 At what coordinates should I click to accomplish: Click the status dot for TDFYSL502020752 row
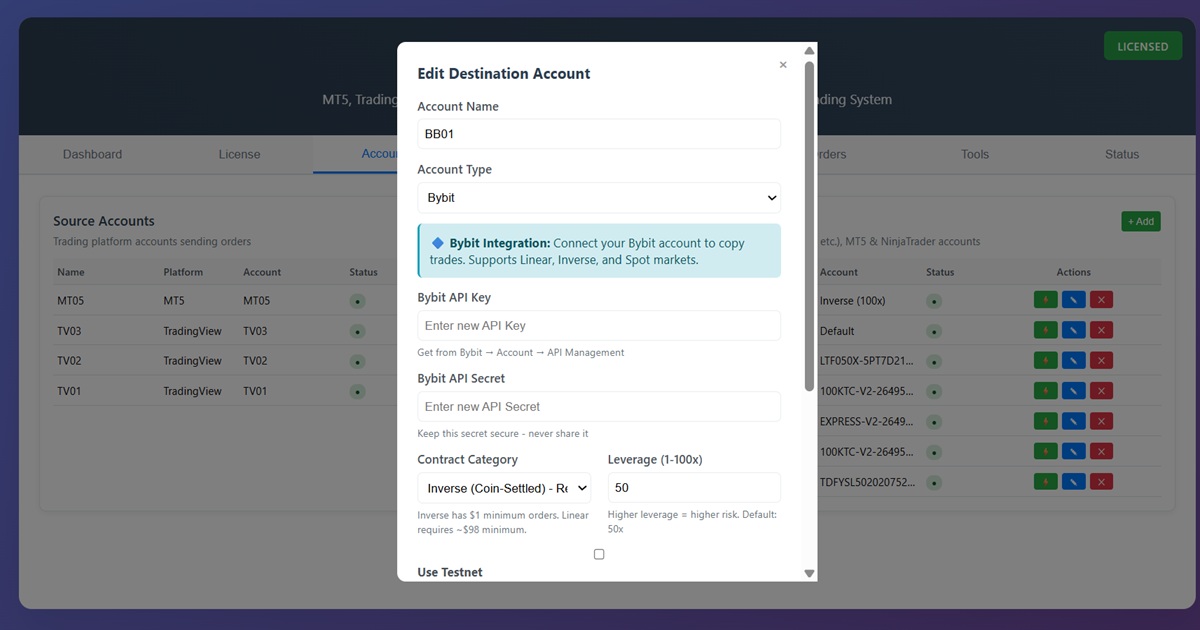pos(934,483)
